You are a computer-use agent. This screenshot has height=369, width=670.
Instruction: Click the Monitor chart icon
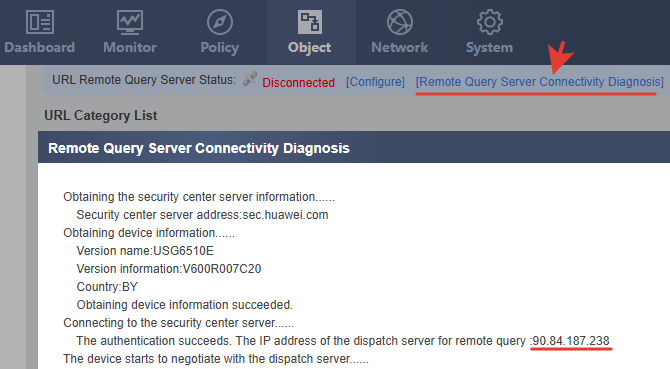130,22
